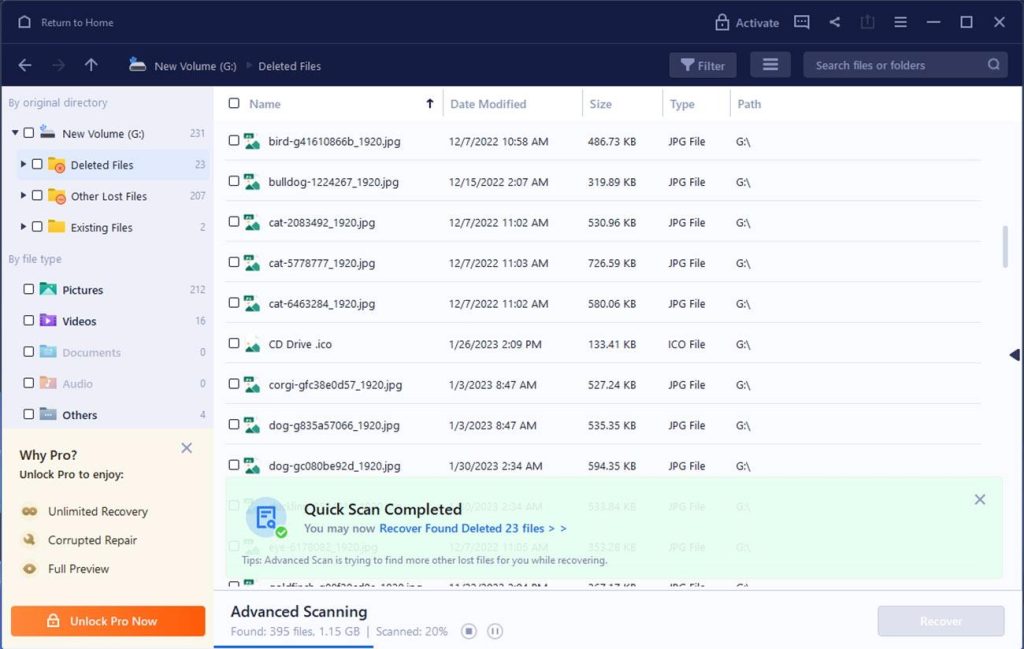
Task: Stop the advanced scanning
Action: [468, 631]
